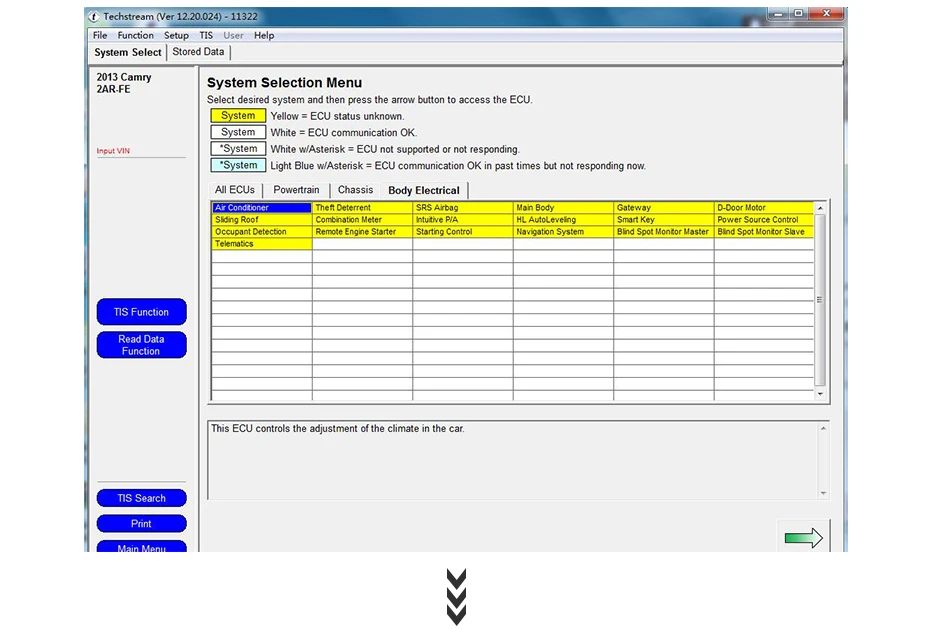Click the Read Data Function button
The image size is (930, 633).
pyautogui.click(x=142, y=345)
